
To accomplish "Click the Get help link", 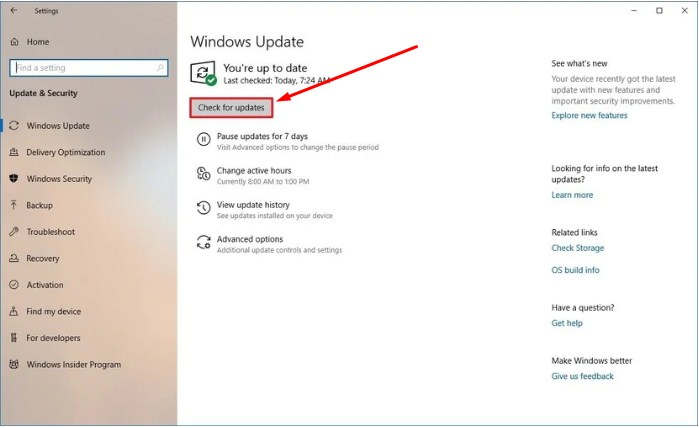I will pos(567,323).
